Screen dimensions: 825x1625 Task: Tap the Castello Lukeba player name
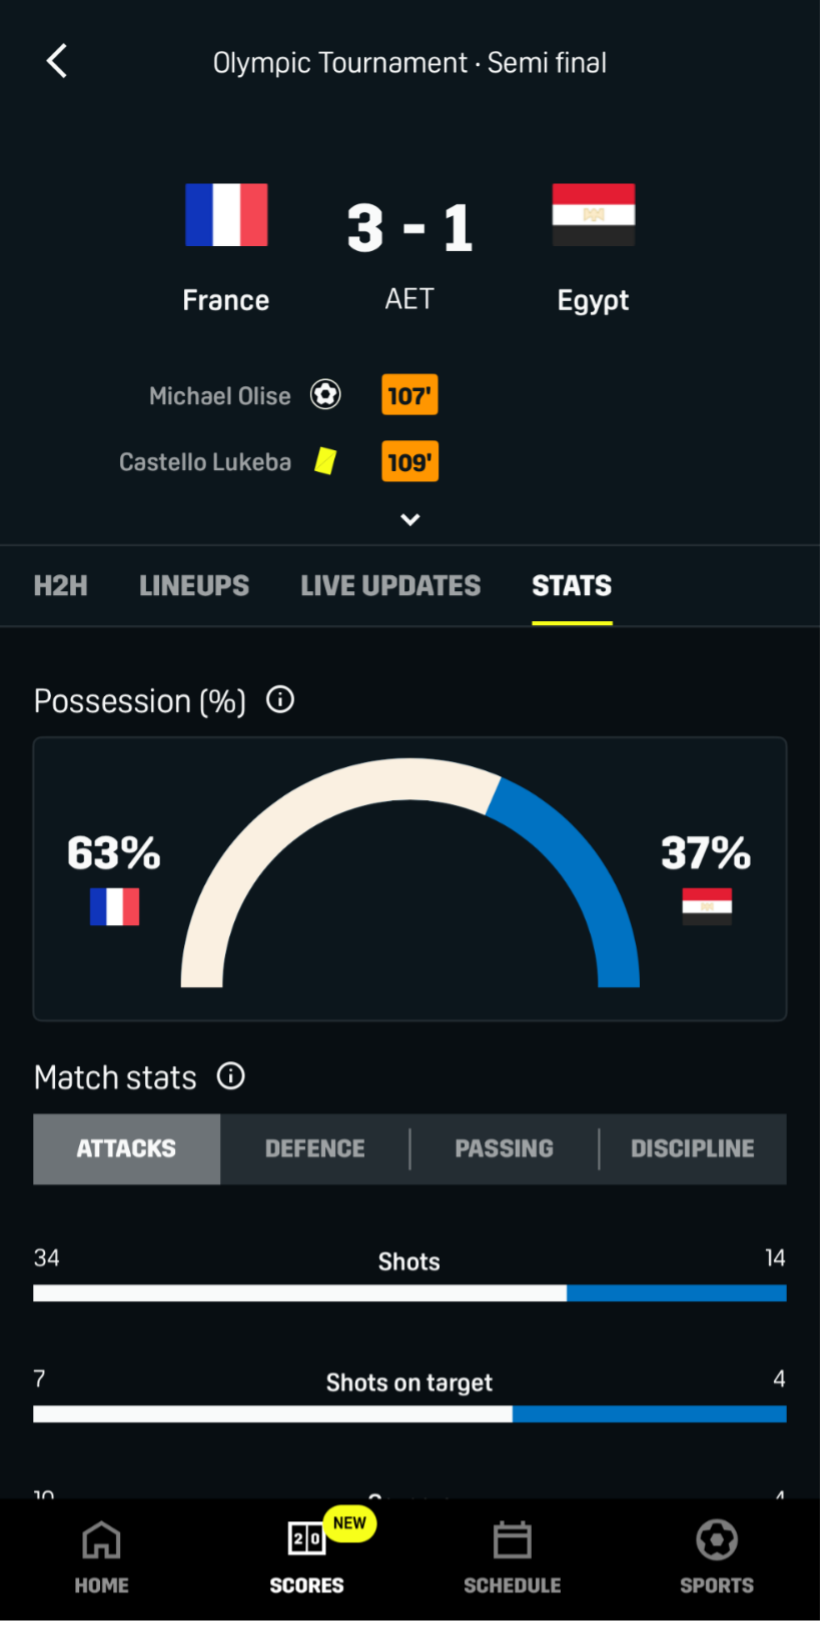205,462
